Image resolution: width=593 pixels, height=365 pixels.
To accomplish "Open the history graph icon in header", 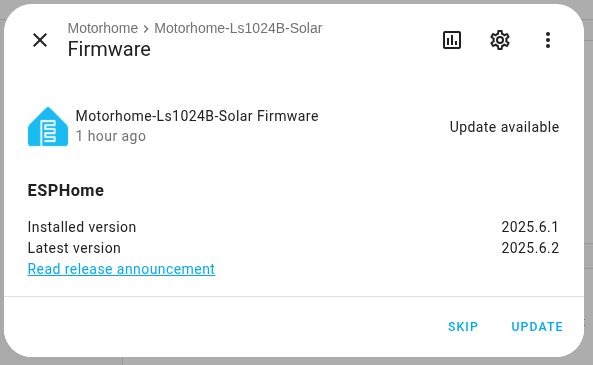I will tap(452, 40).
